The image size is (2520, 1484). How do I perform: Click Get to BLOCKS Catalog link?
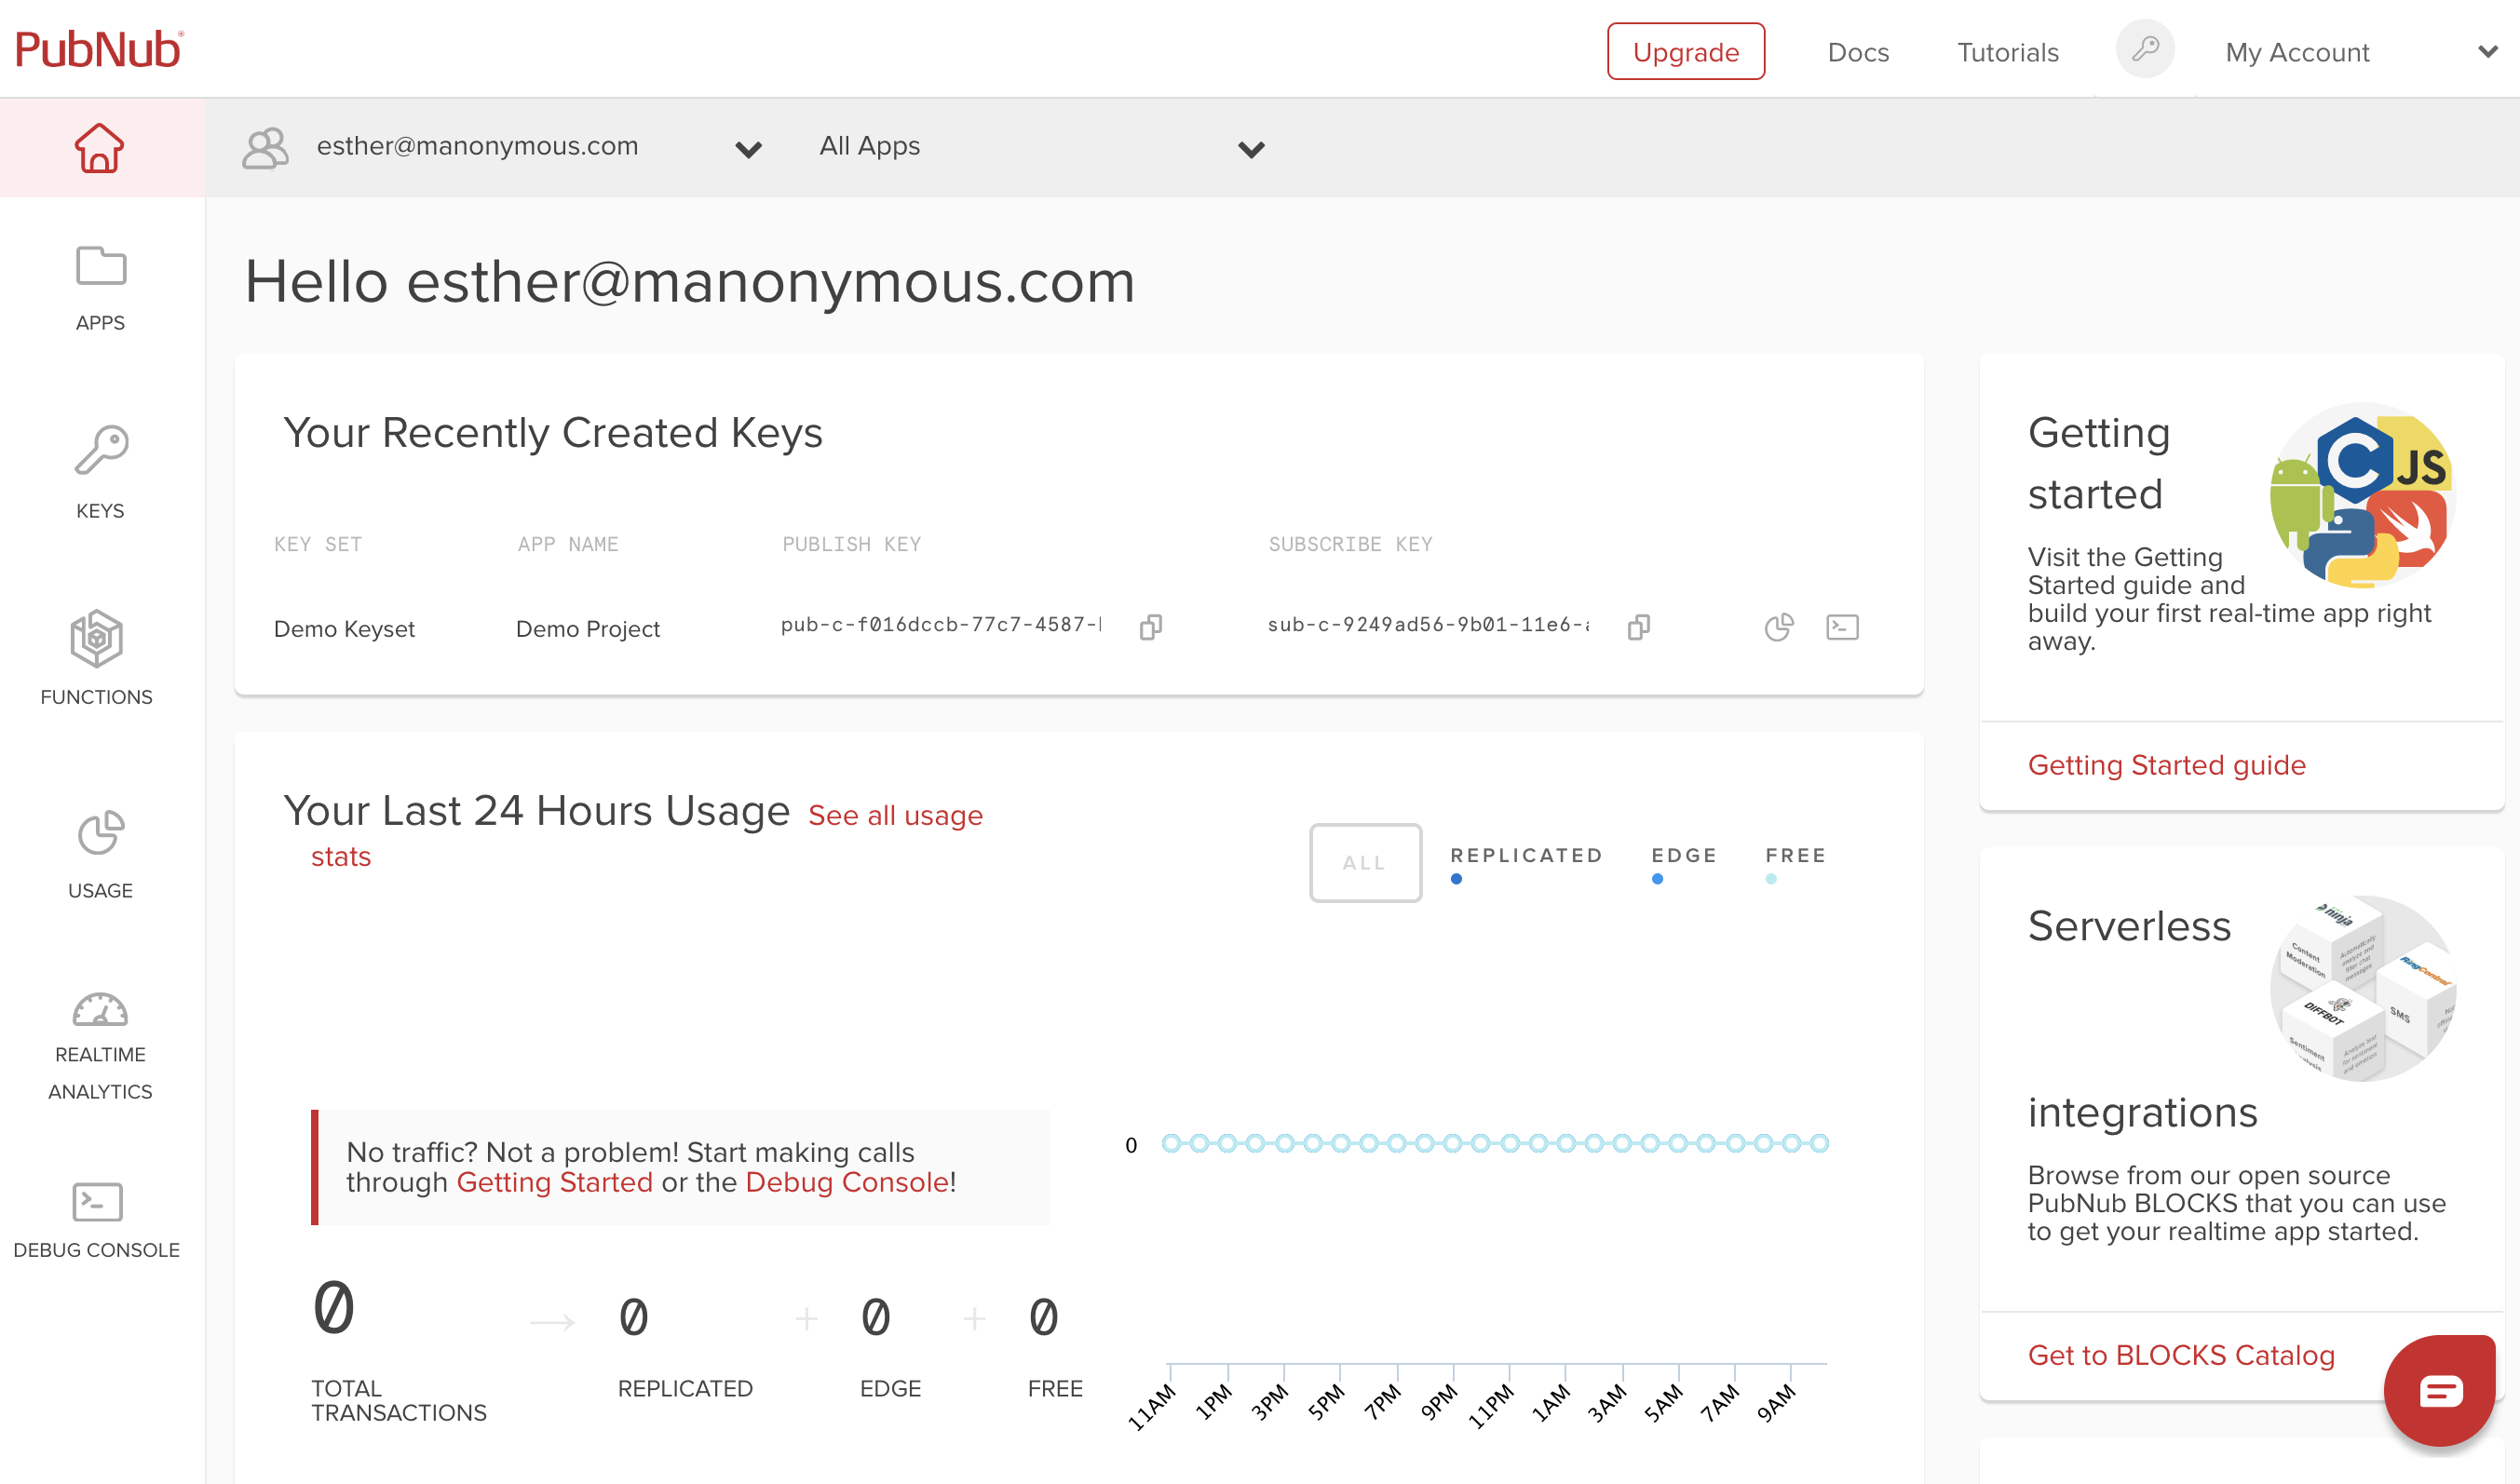tap(2180, 1355)
